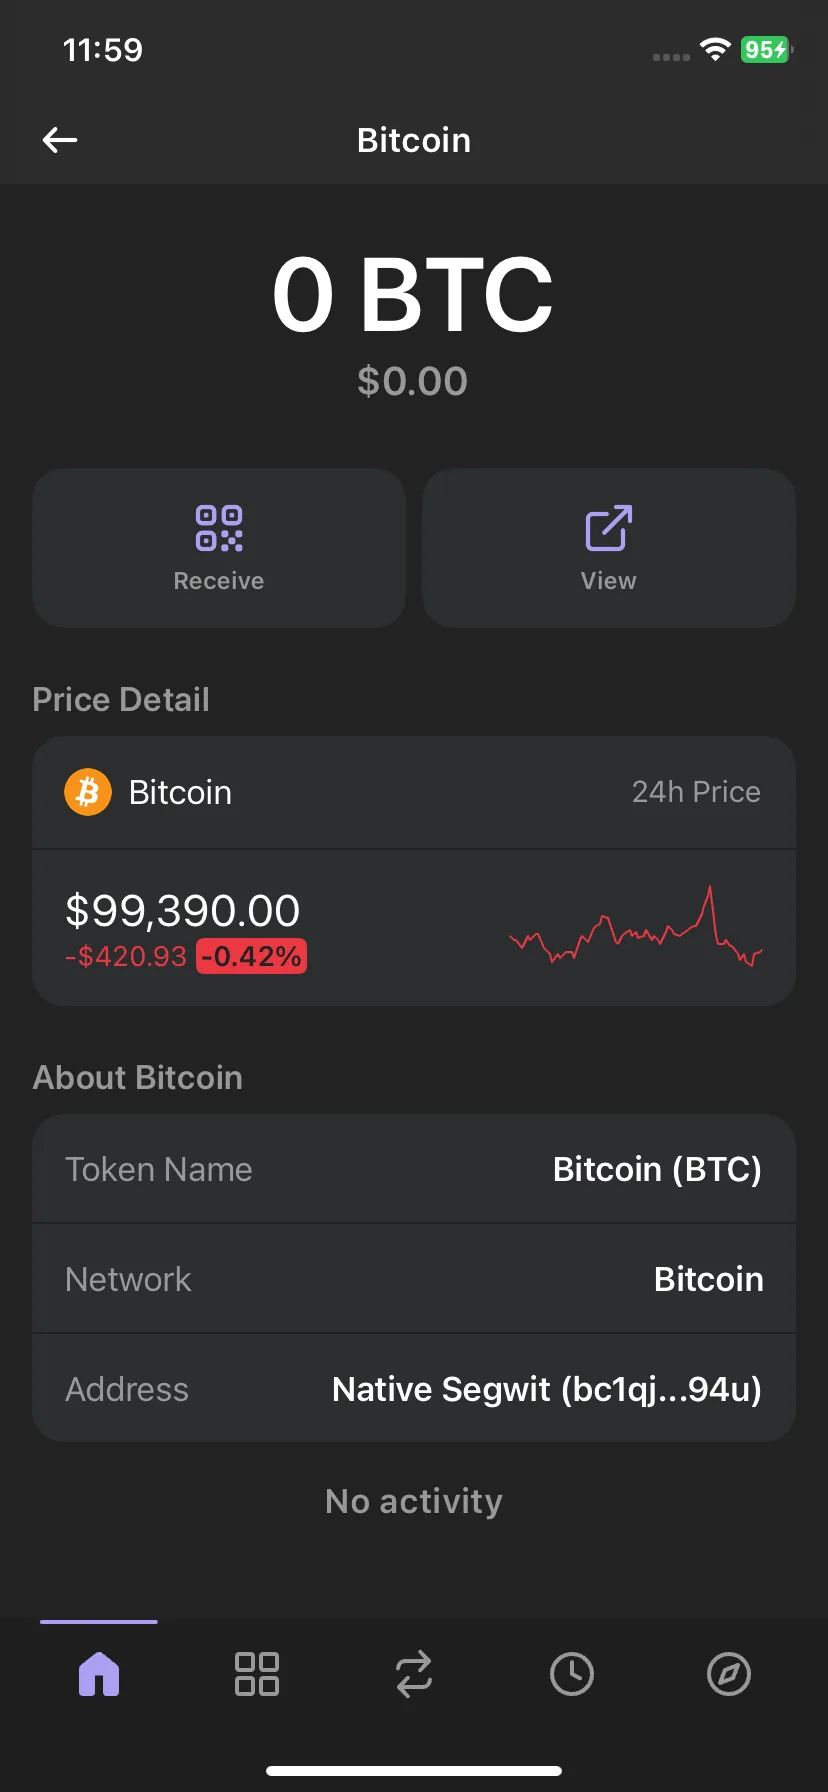Open the history clock tab
828x1792 pixels.
[x=572, y=1674]
